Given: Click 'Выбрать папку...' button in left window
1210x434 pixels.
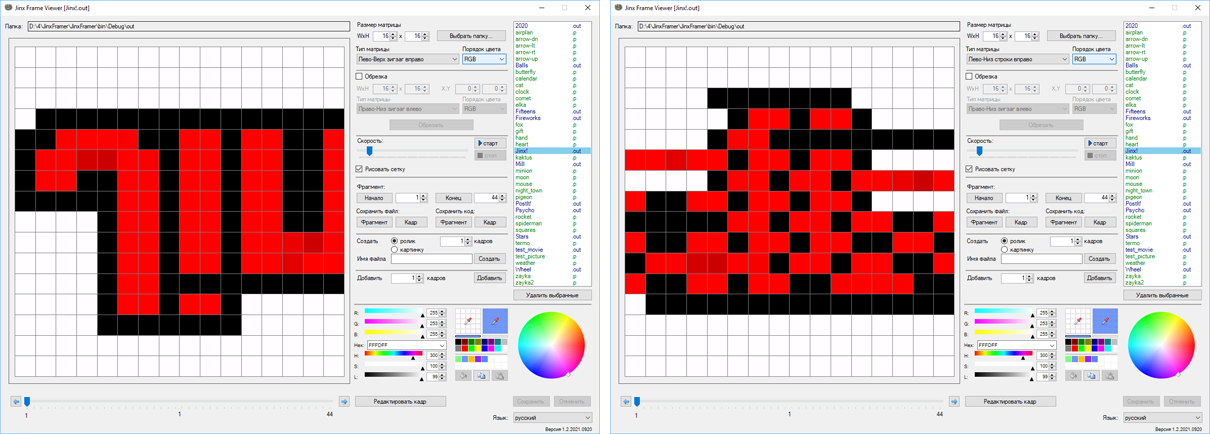Looking at the screenshot, I should coord(471,36).
